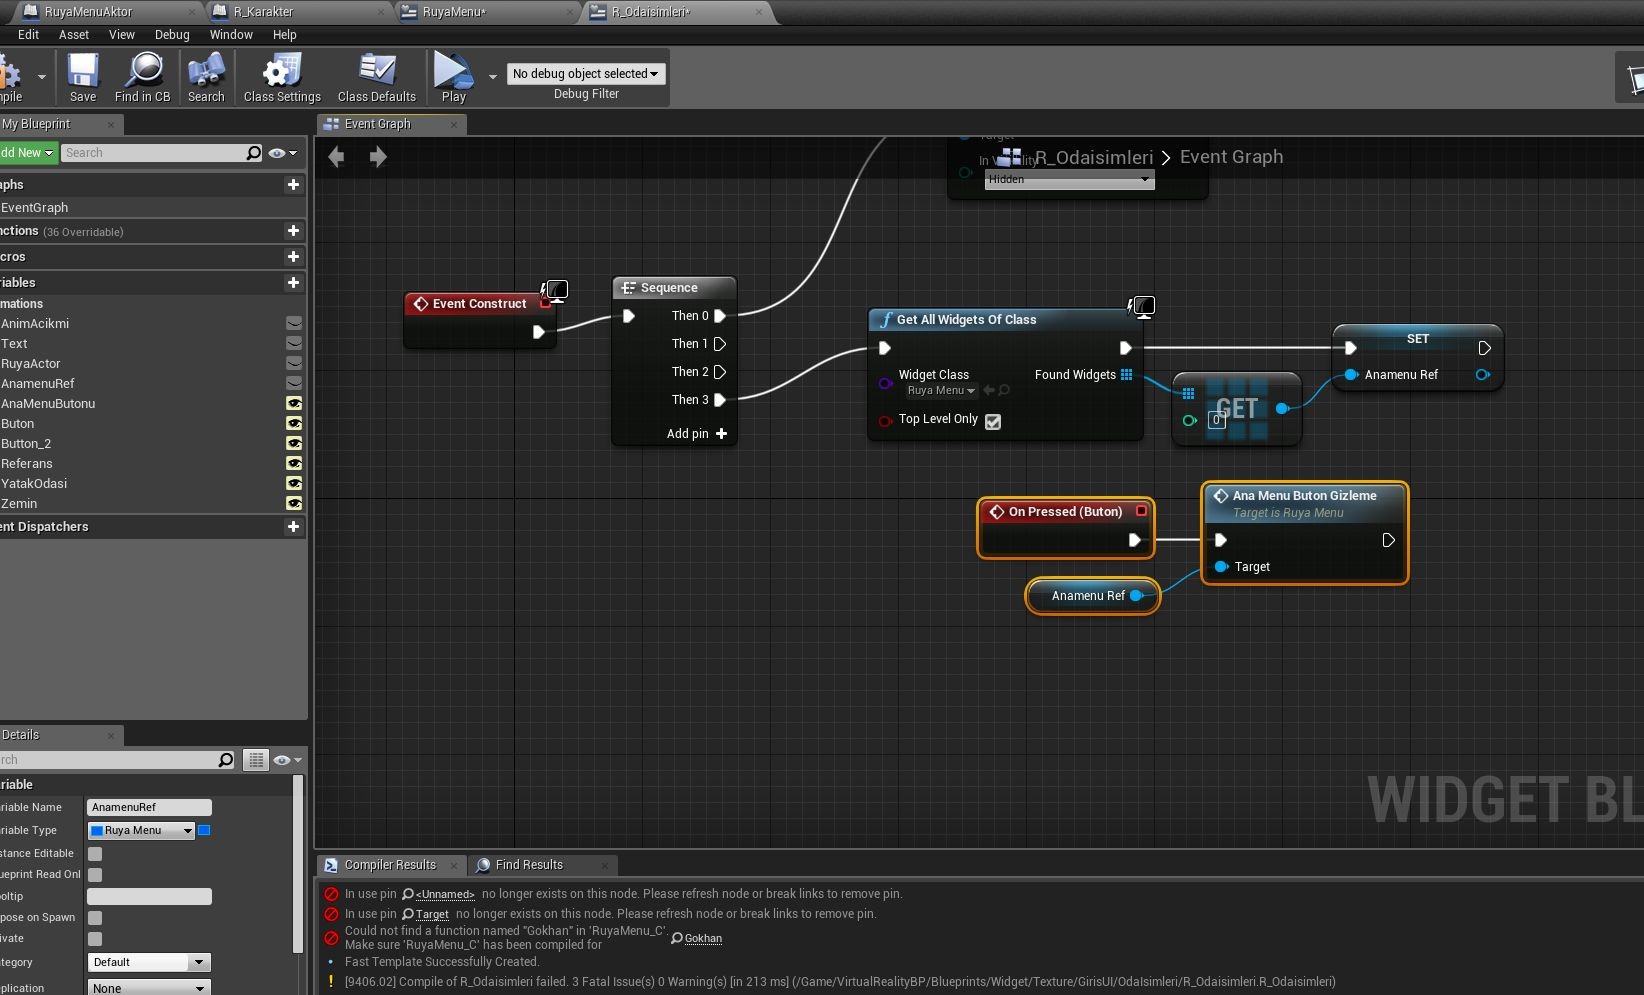
Task: Open the Play options dropdown arrow
Action: 492,76
